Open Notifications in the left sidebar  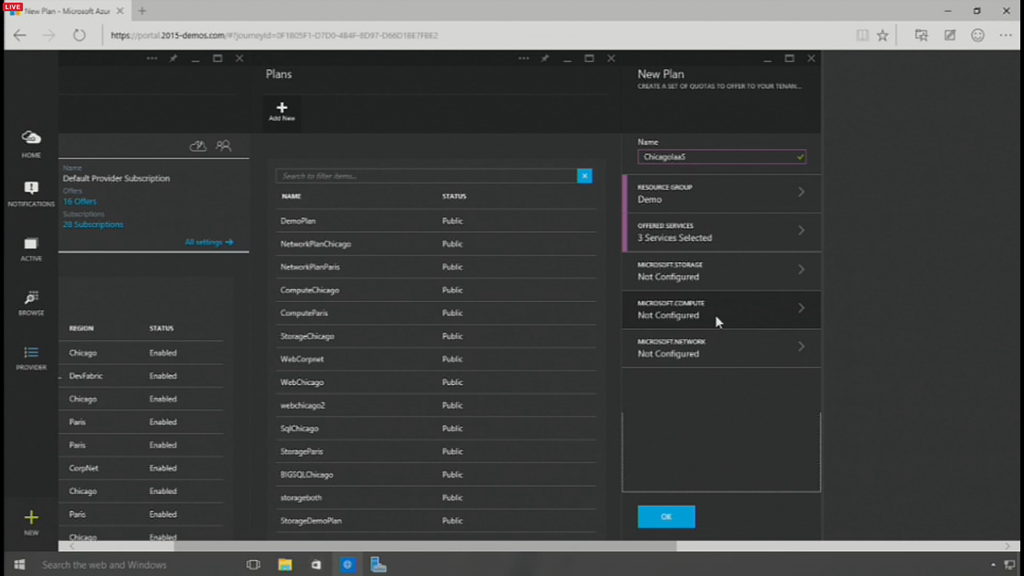point(31,192)
